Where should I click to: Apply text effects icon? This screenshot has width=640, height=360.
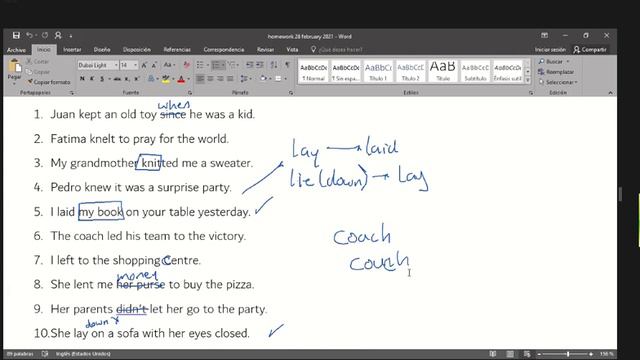coord(151,78)
